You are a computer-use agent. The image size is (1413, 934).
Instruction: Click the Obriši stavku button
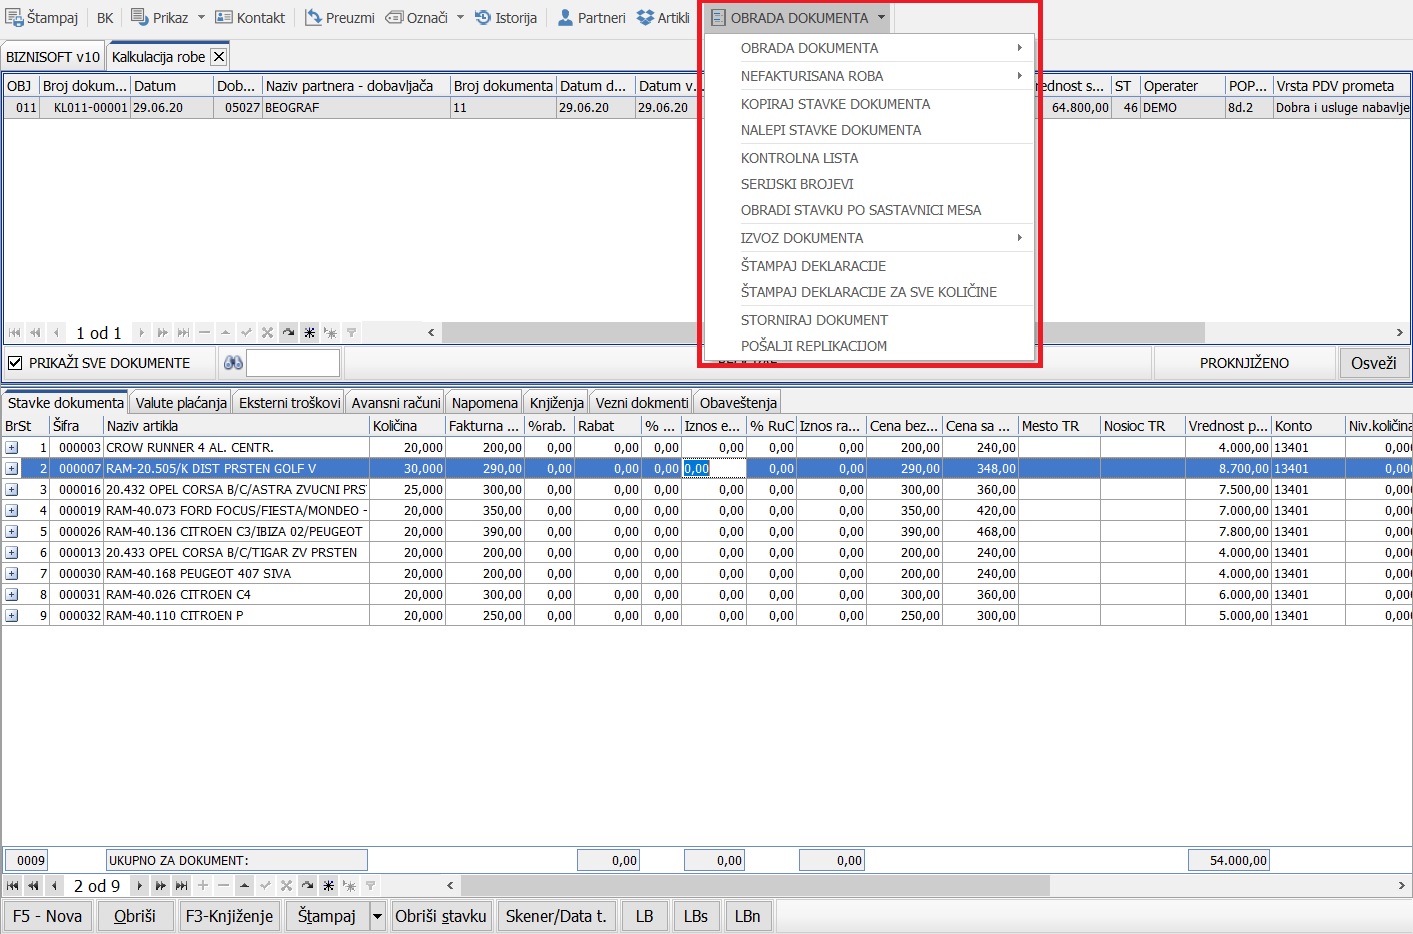pyautogui.click(x=441, y=916)
